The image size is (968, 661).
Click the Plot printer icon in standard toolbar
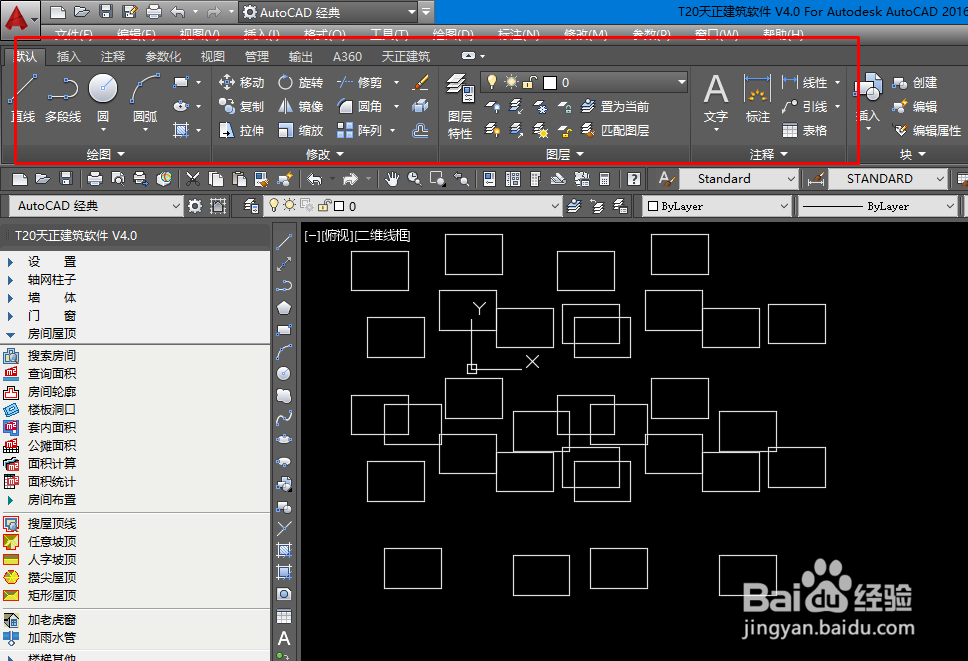[x=94, y=179]
